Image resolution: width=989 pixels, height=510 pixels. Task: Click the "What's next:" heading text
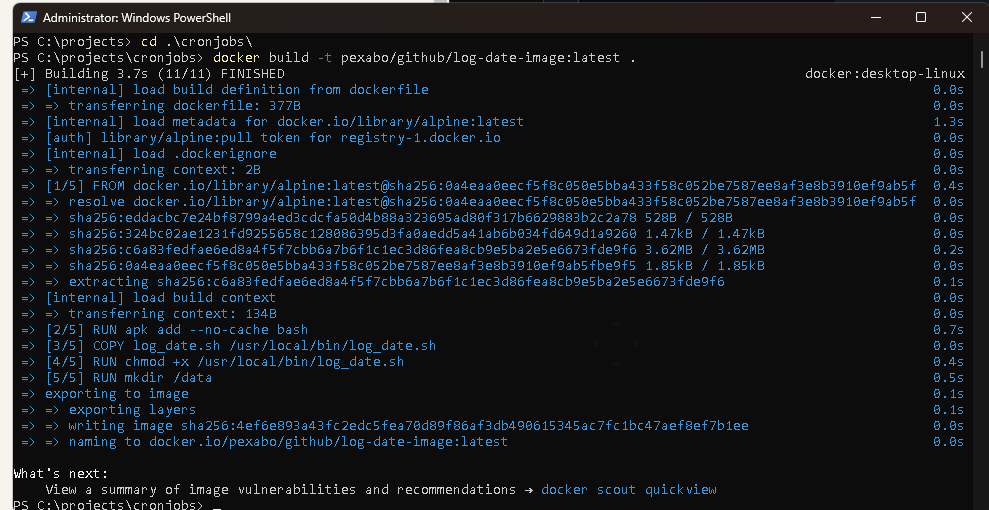click(61, 474)
